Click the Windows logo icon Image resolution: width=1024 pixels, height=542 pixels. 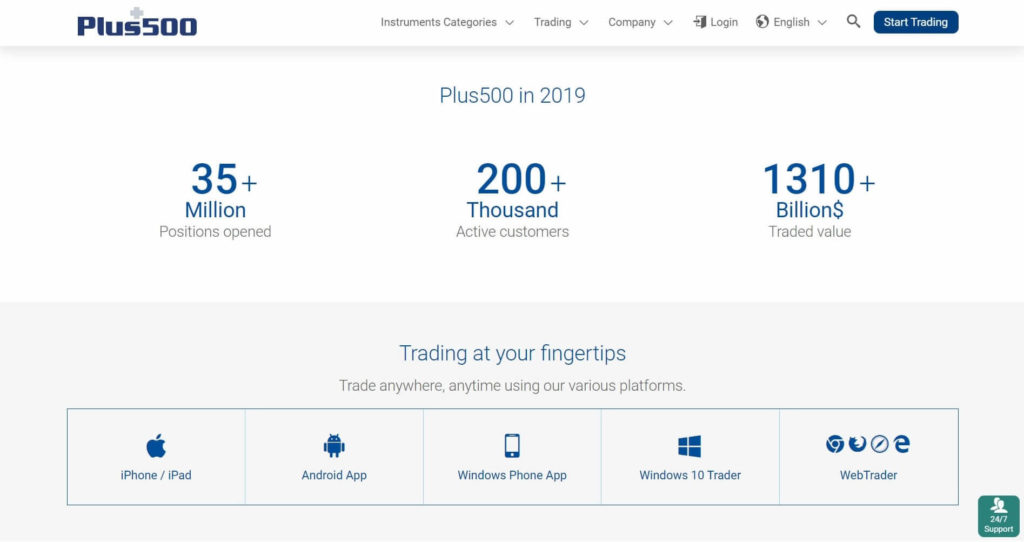690,446
